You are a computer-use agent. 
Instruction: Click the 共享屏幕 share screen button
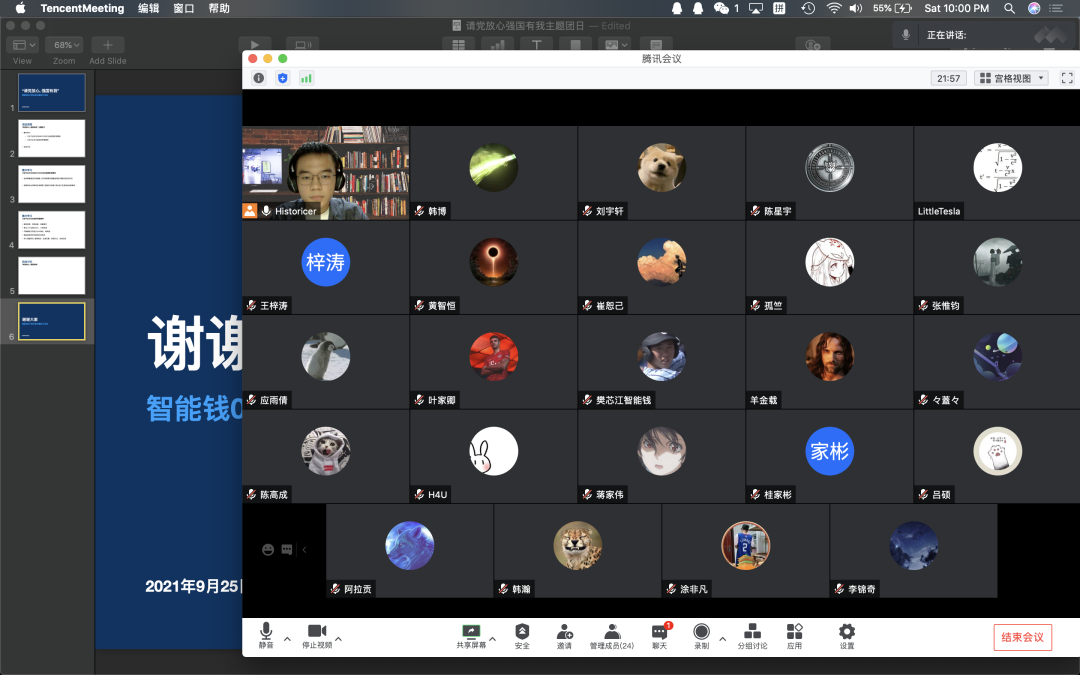click(x=471, y=635)
